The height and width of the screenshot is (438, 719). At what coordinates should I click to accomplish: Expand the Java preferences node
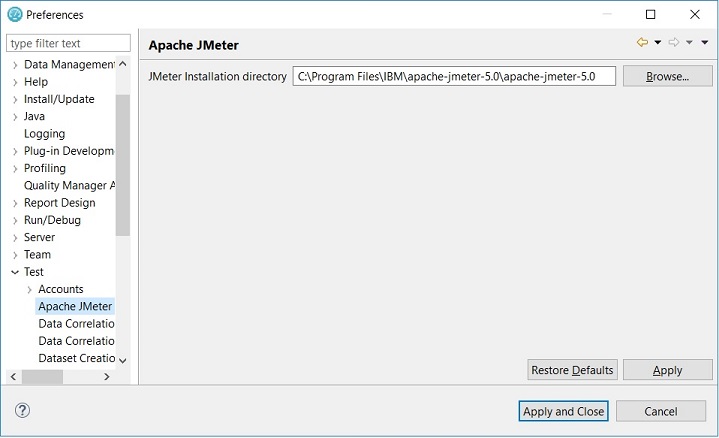[15, 117]
